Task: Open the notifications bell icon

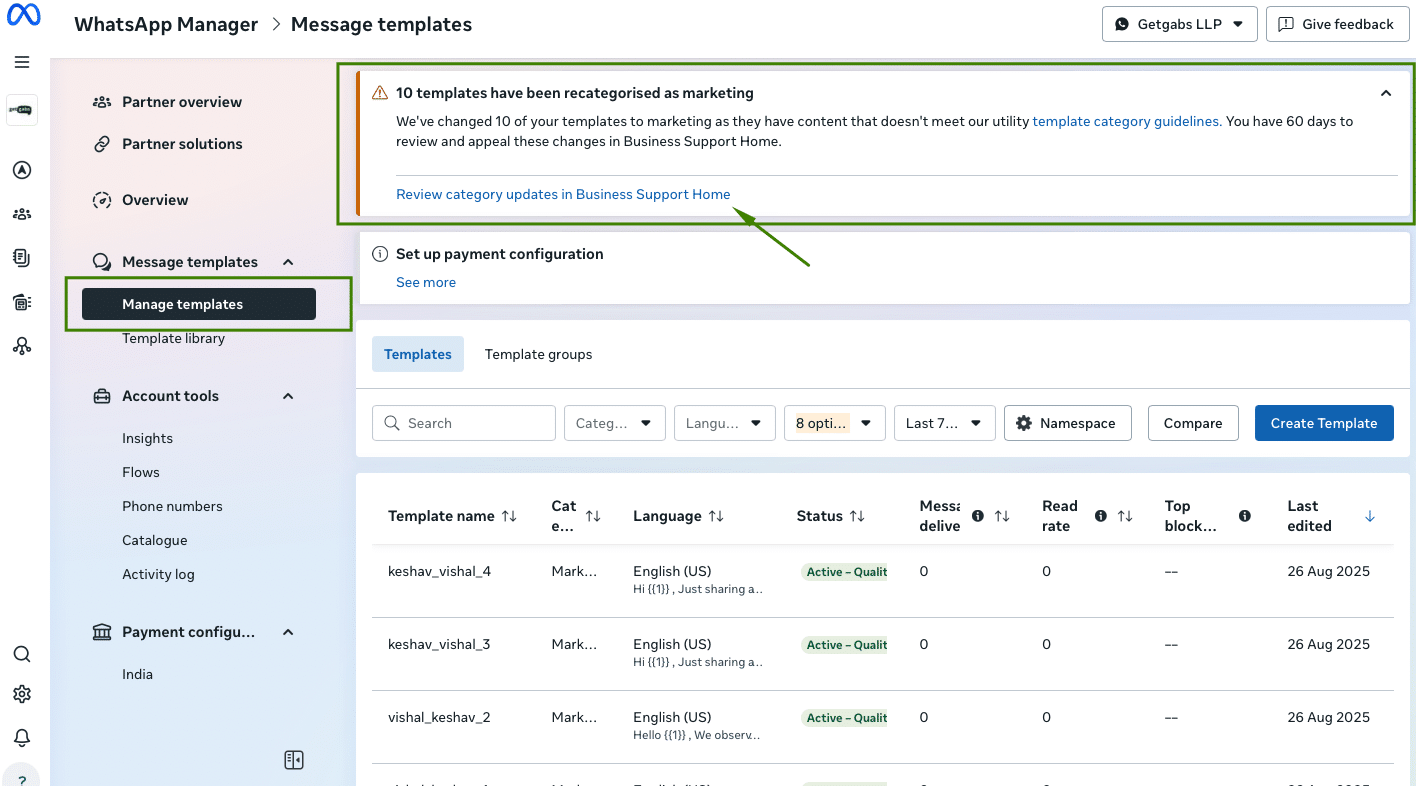Action: [22, 738]
